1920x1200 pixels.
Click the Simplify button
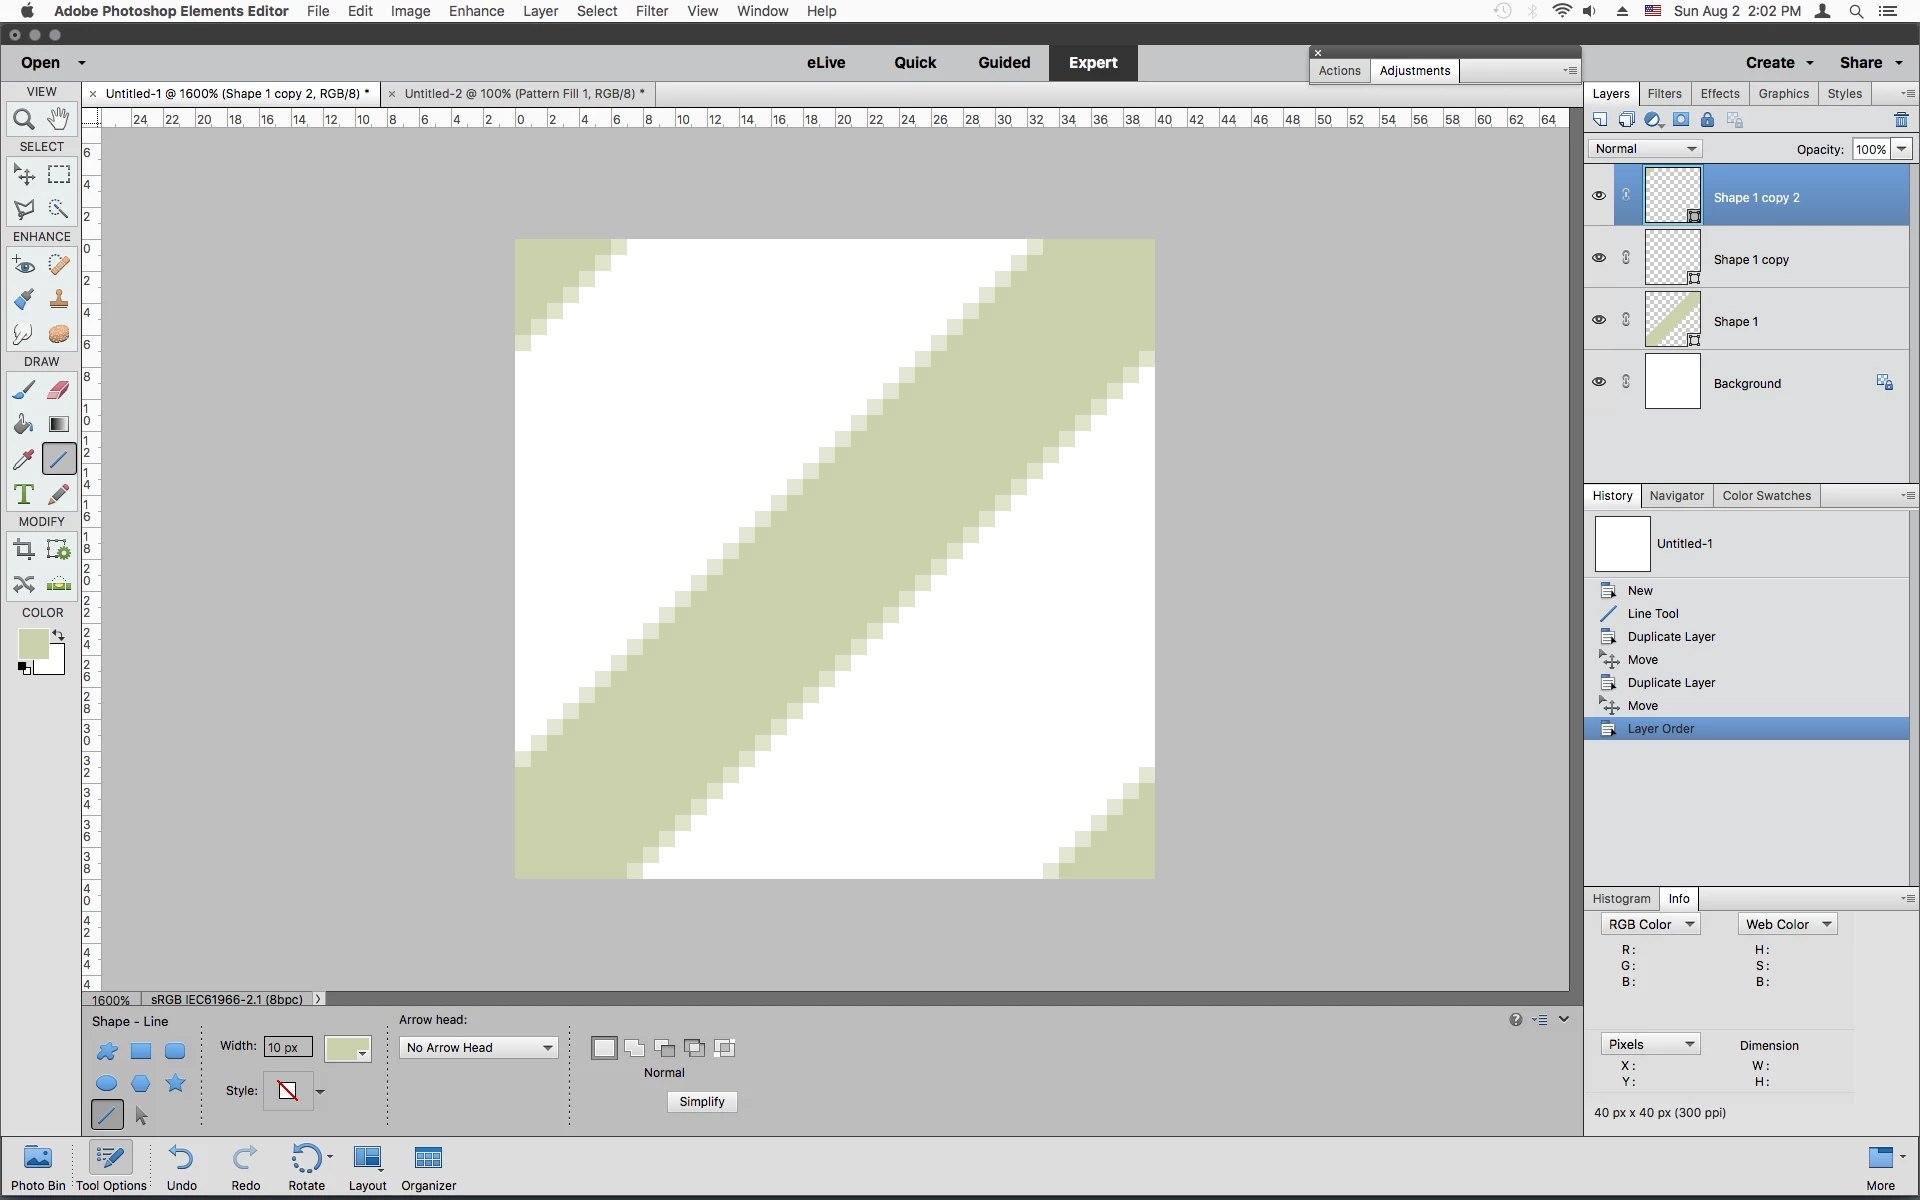[x=701, y=1101]
